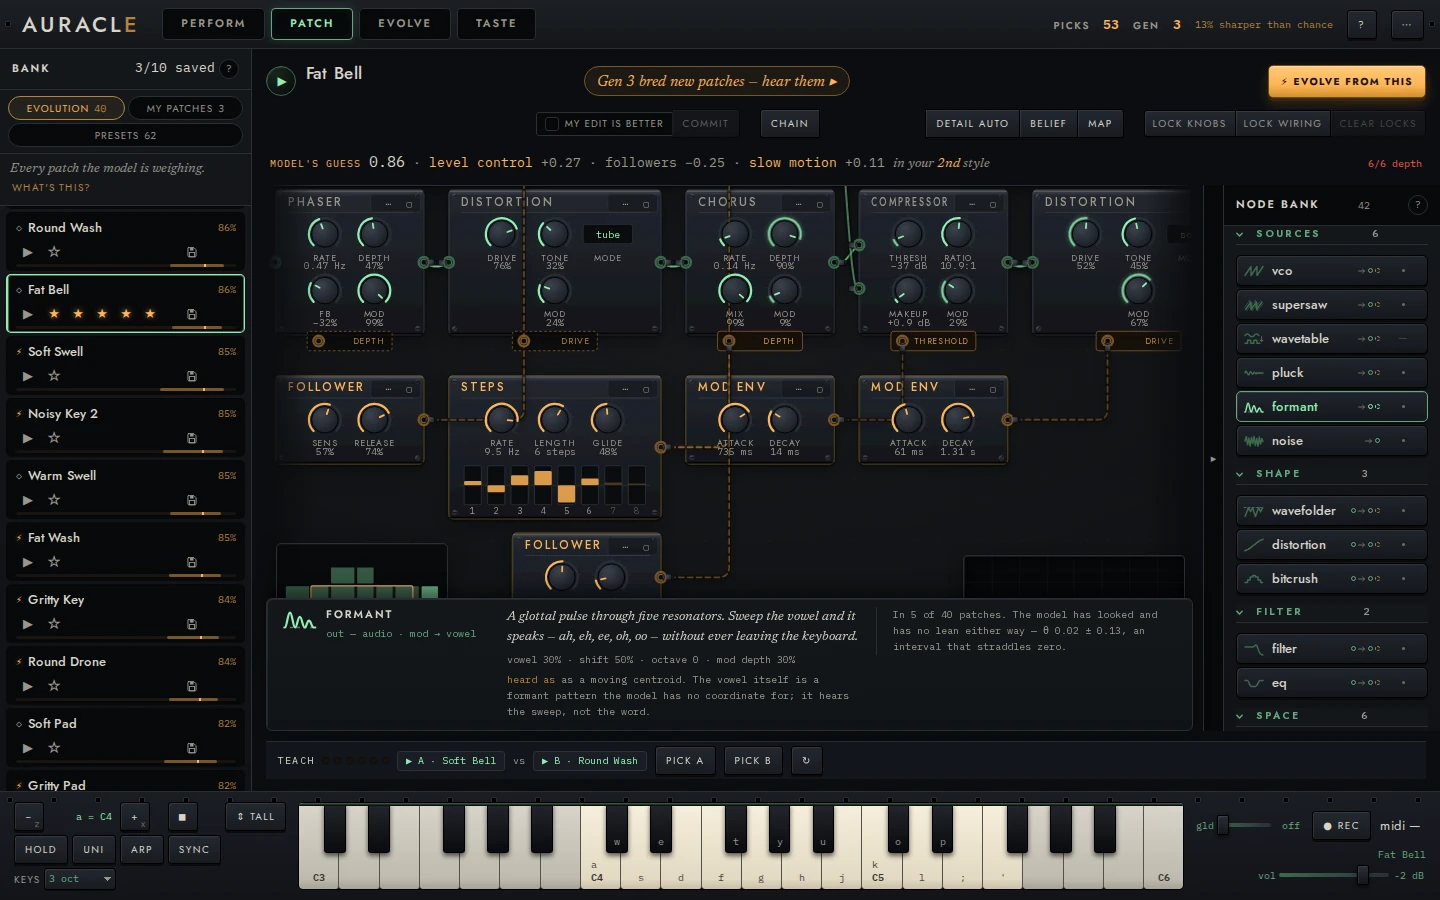This screenshot has width=1440, height=900.
Task: Save the Round Drone patch
Action: (x=192, y=686)
